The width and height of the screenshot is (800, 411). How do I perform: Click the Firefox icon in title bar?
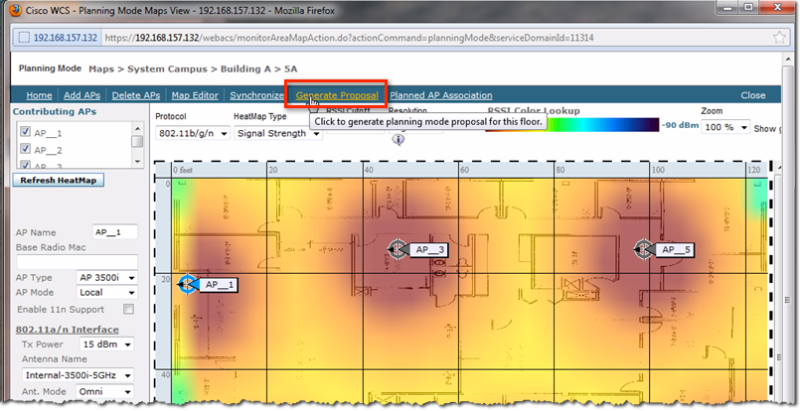click(16, 9)
